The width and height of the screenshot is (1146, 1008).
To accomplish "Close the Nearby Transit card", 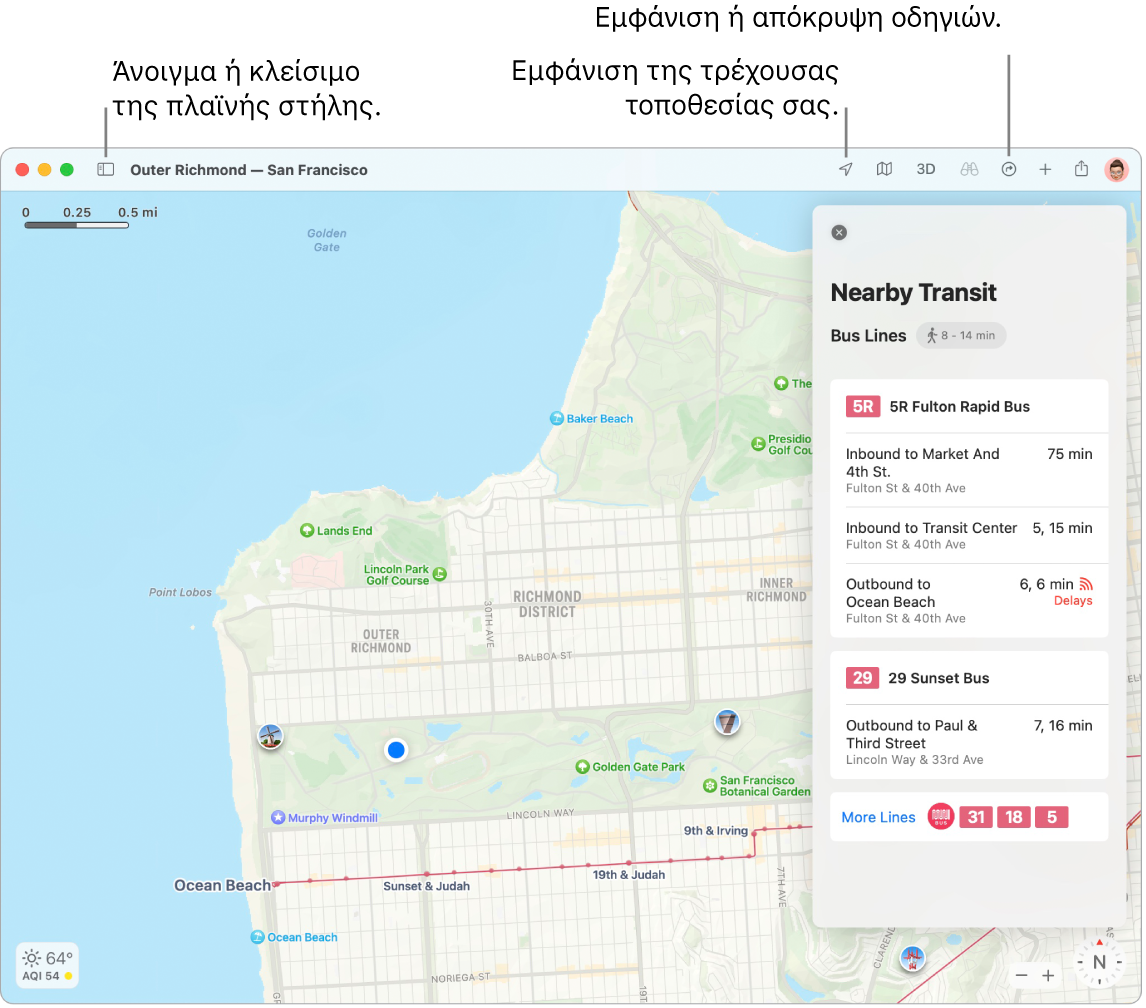I will (x=839, y=232).
